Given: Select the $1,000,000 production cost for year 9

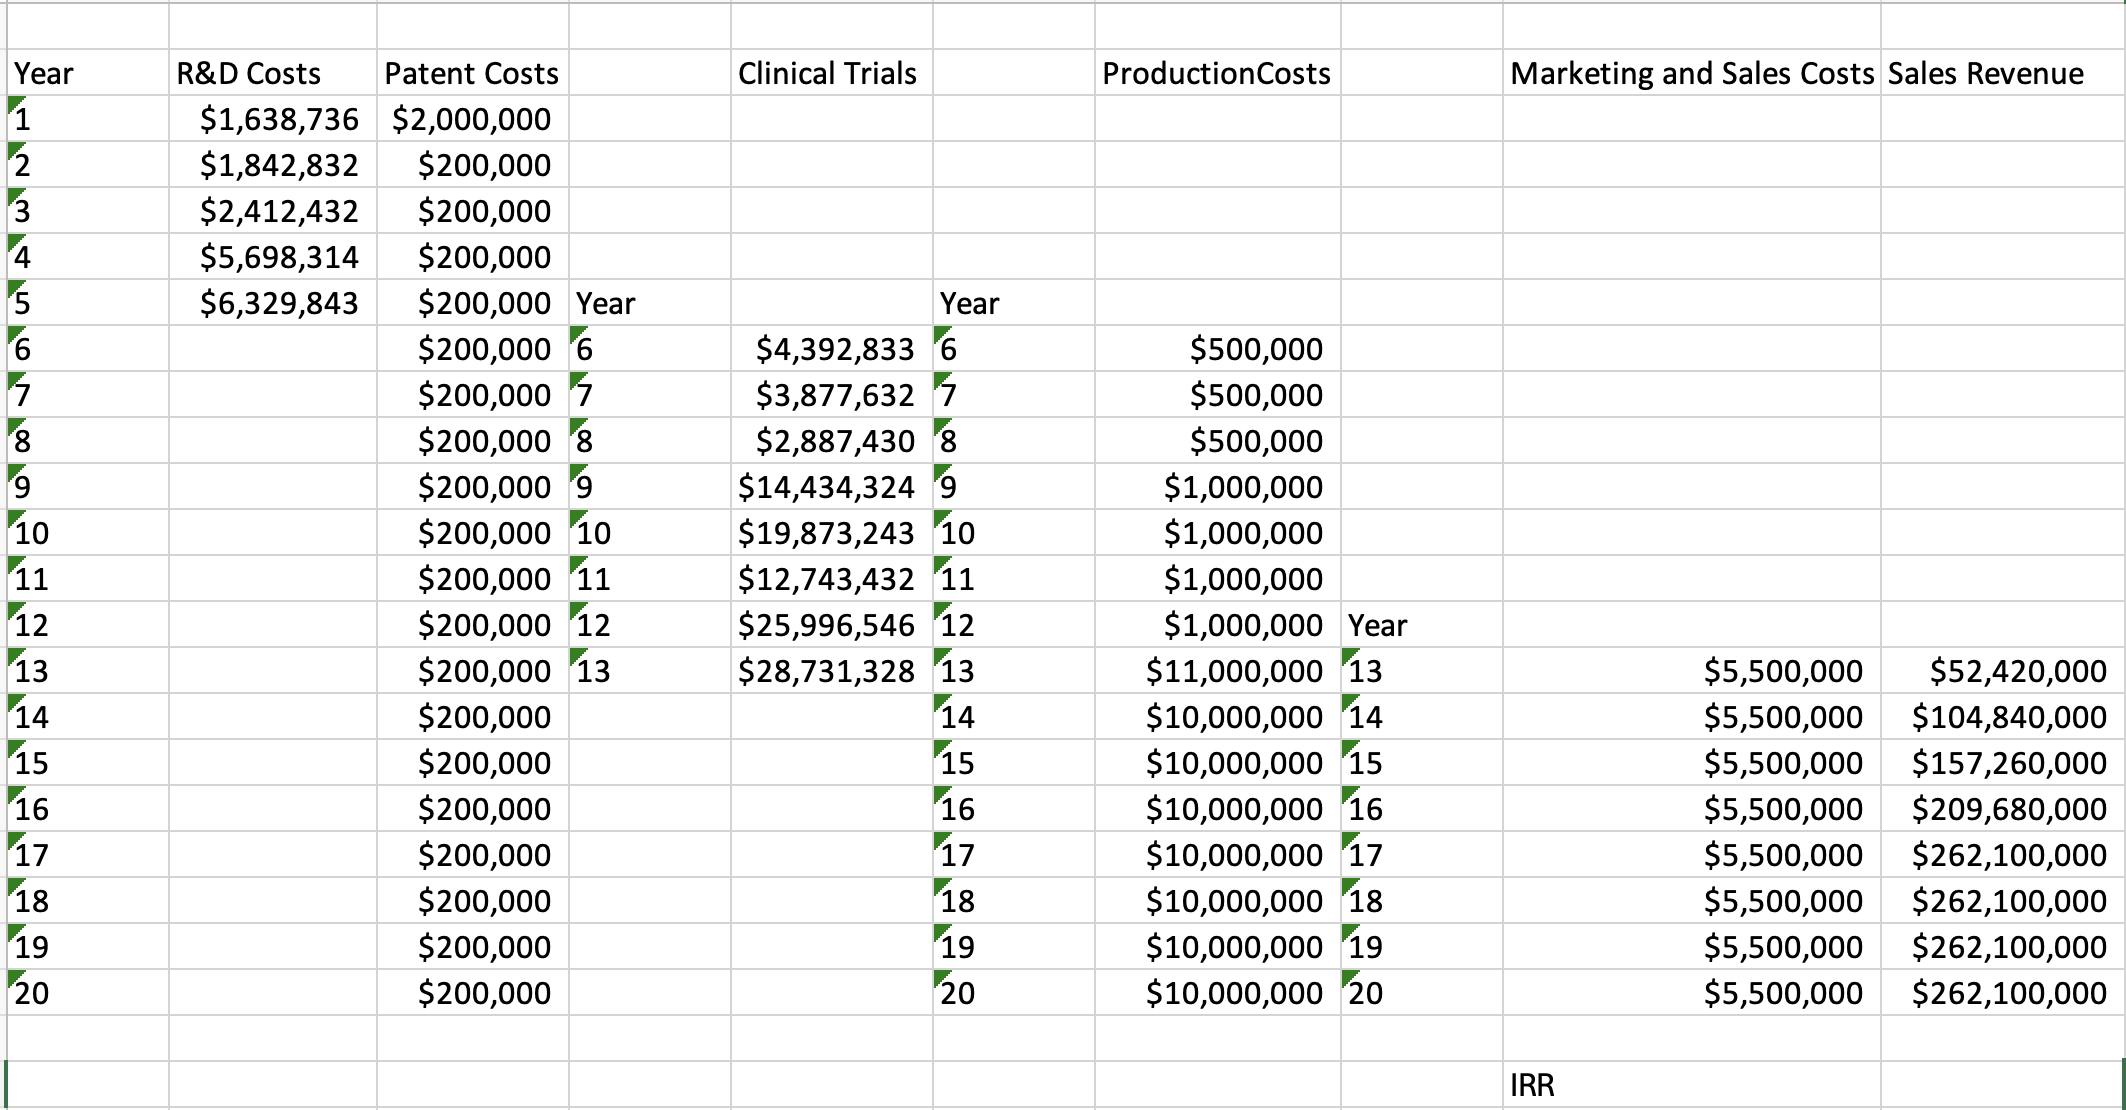Looking at the screenshot, I should pos(1217,487).
